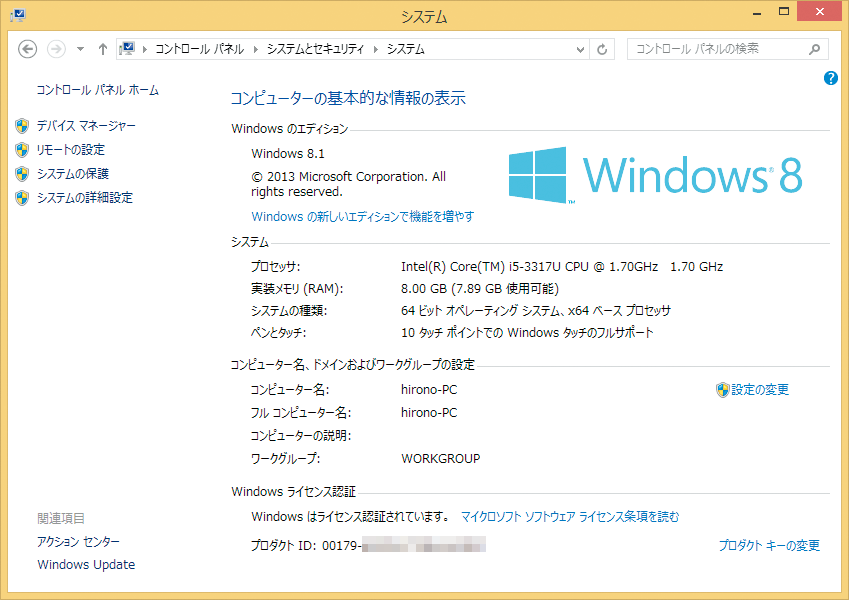Viewport: 849px width, 600px height.
Task: Click the computer icon in address bar
Action: click(127, 49)
